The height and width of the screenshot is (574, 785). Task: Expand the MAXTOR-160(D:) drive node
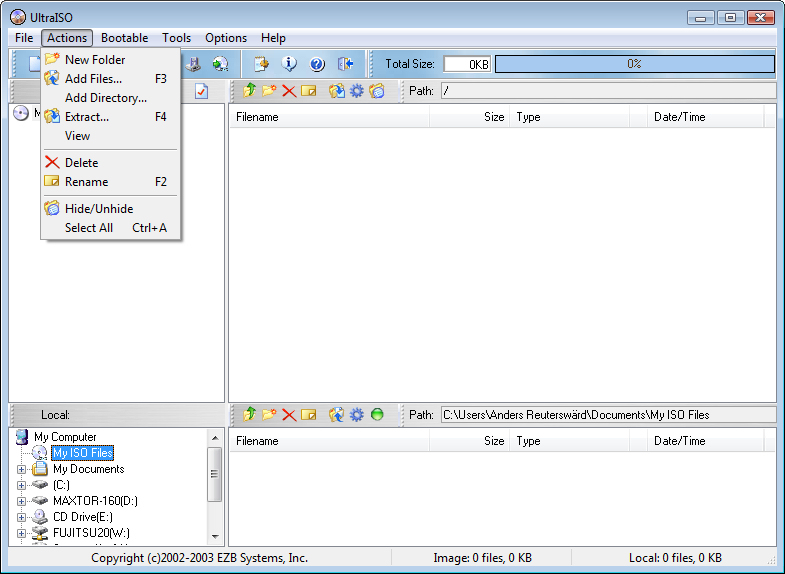(21, 501)
